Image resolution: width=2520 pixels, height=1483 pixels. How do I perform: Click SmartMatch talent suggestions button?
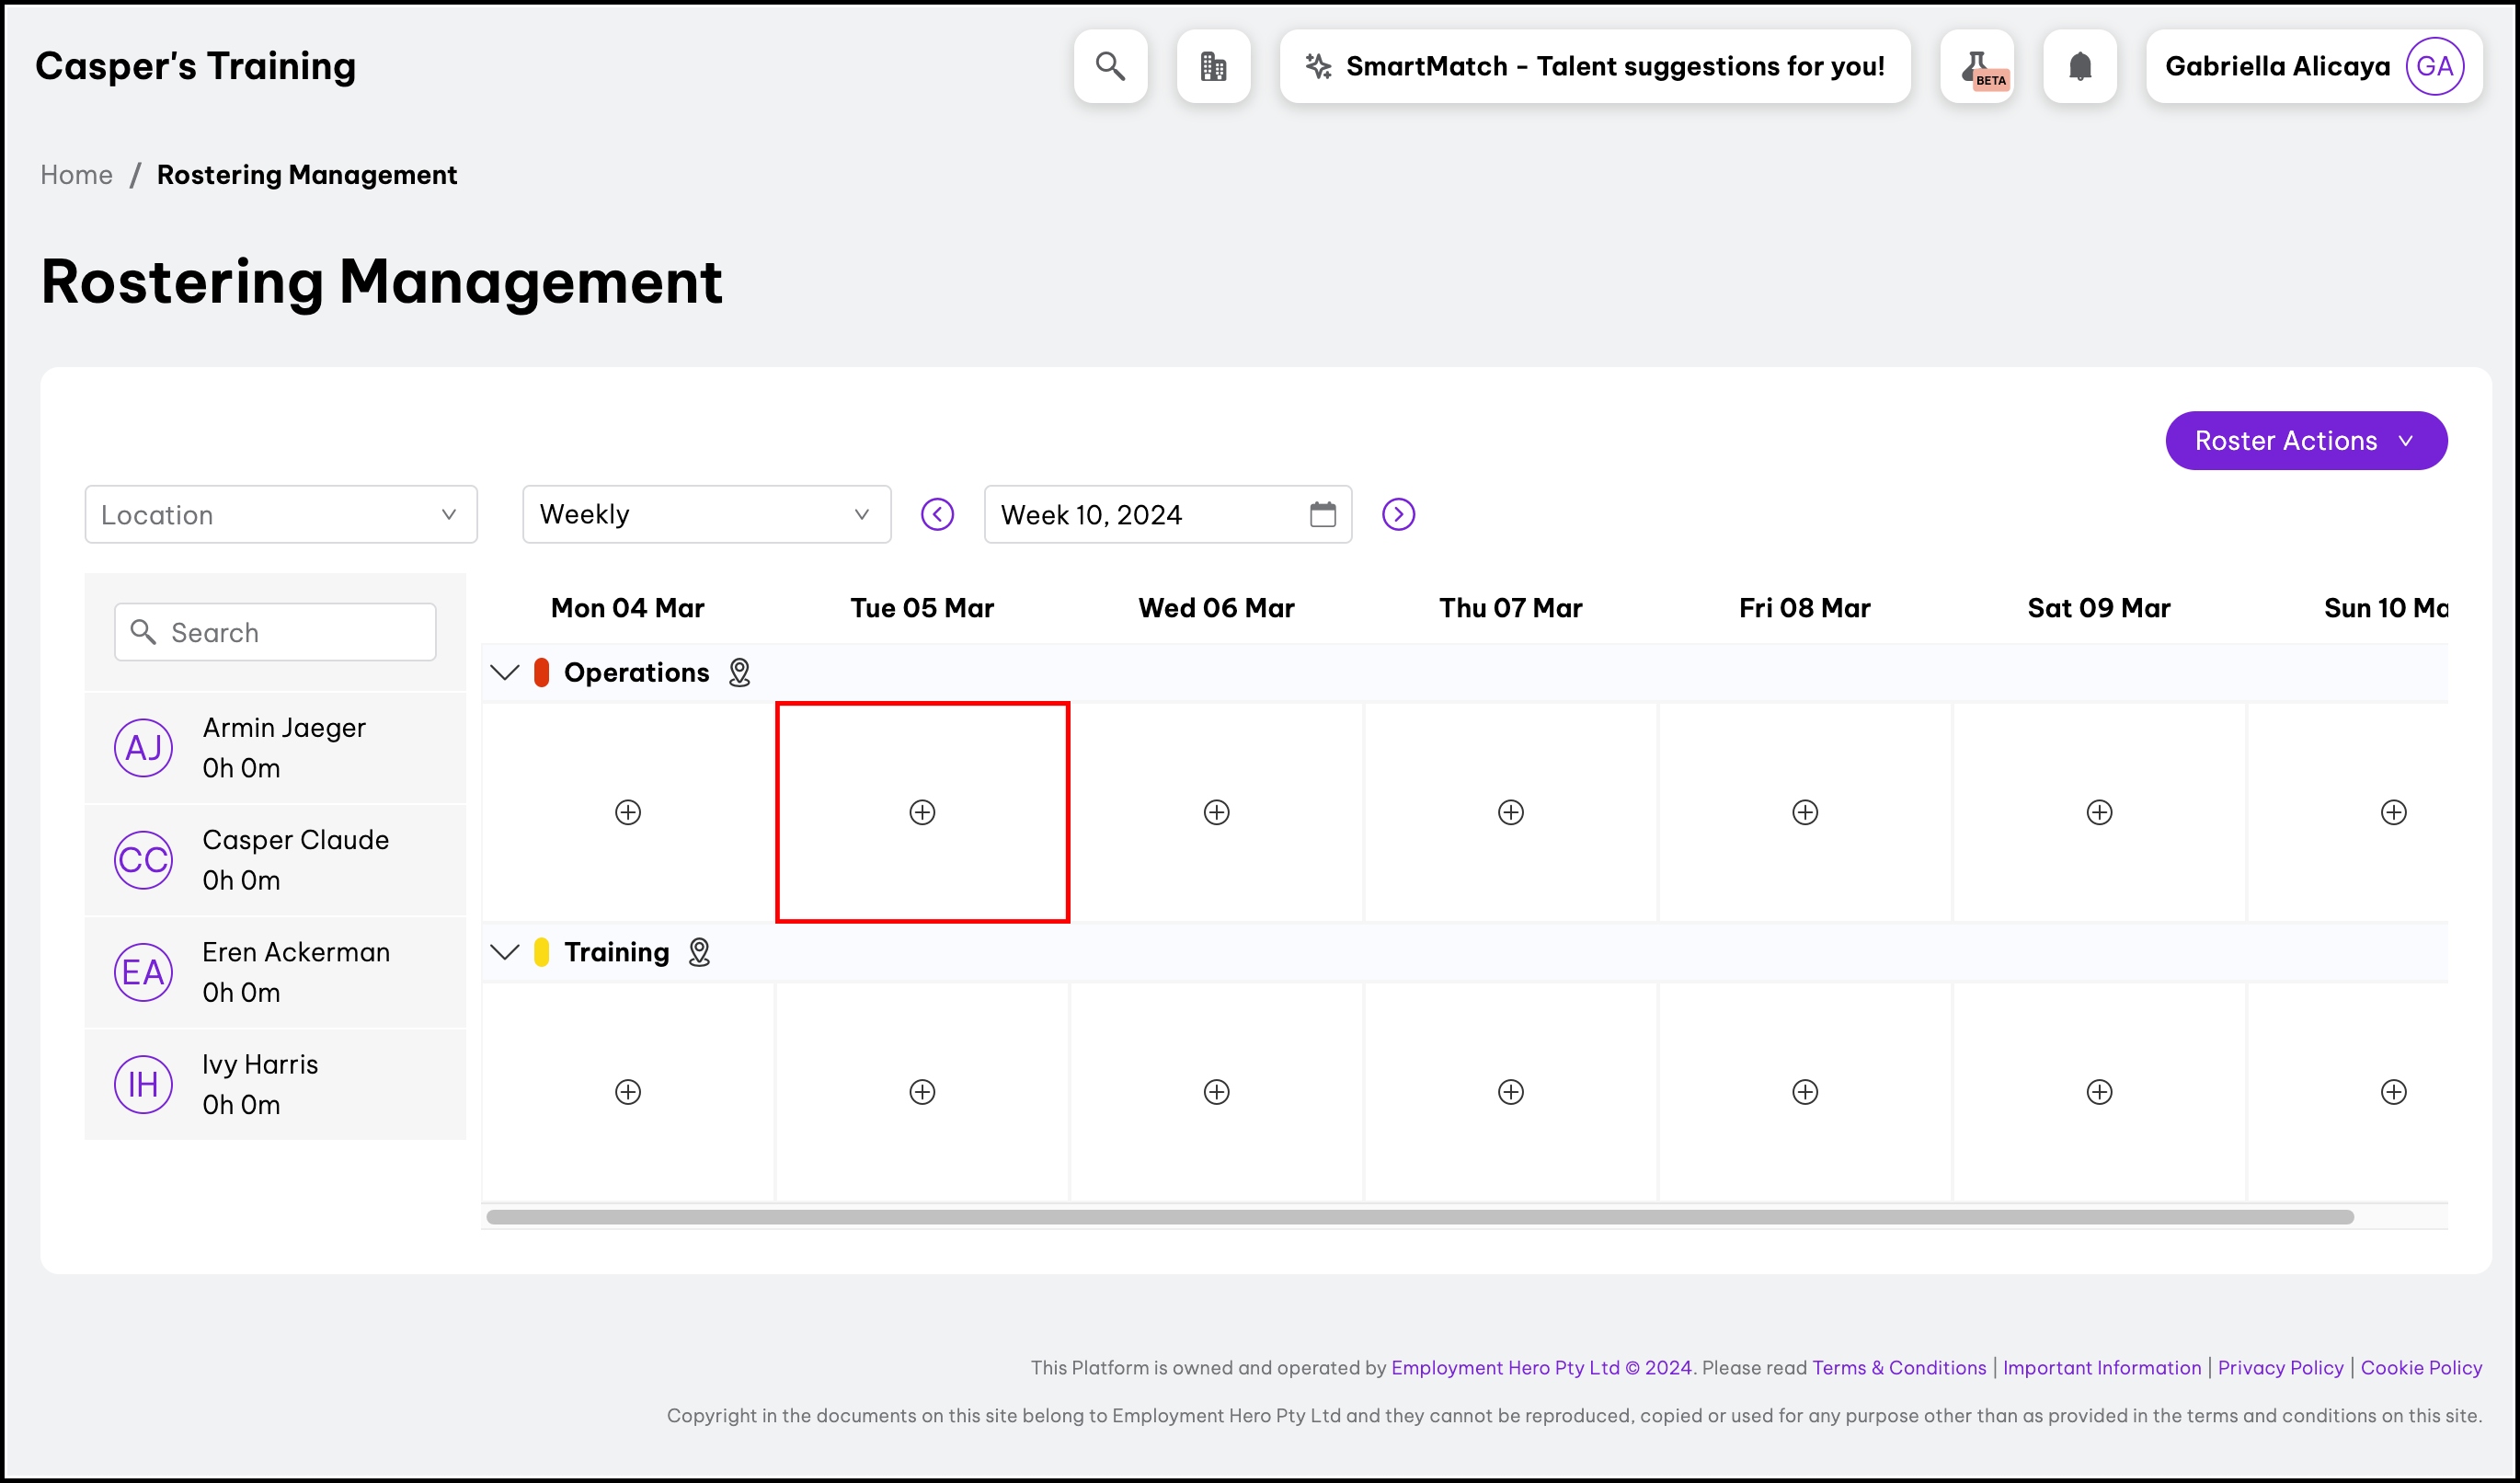(x=1595, y=66)
